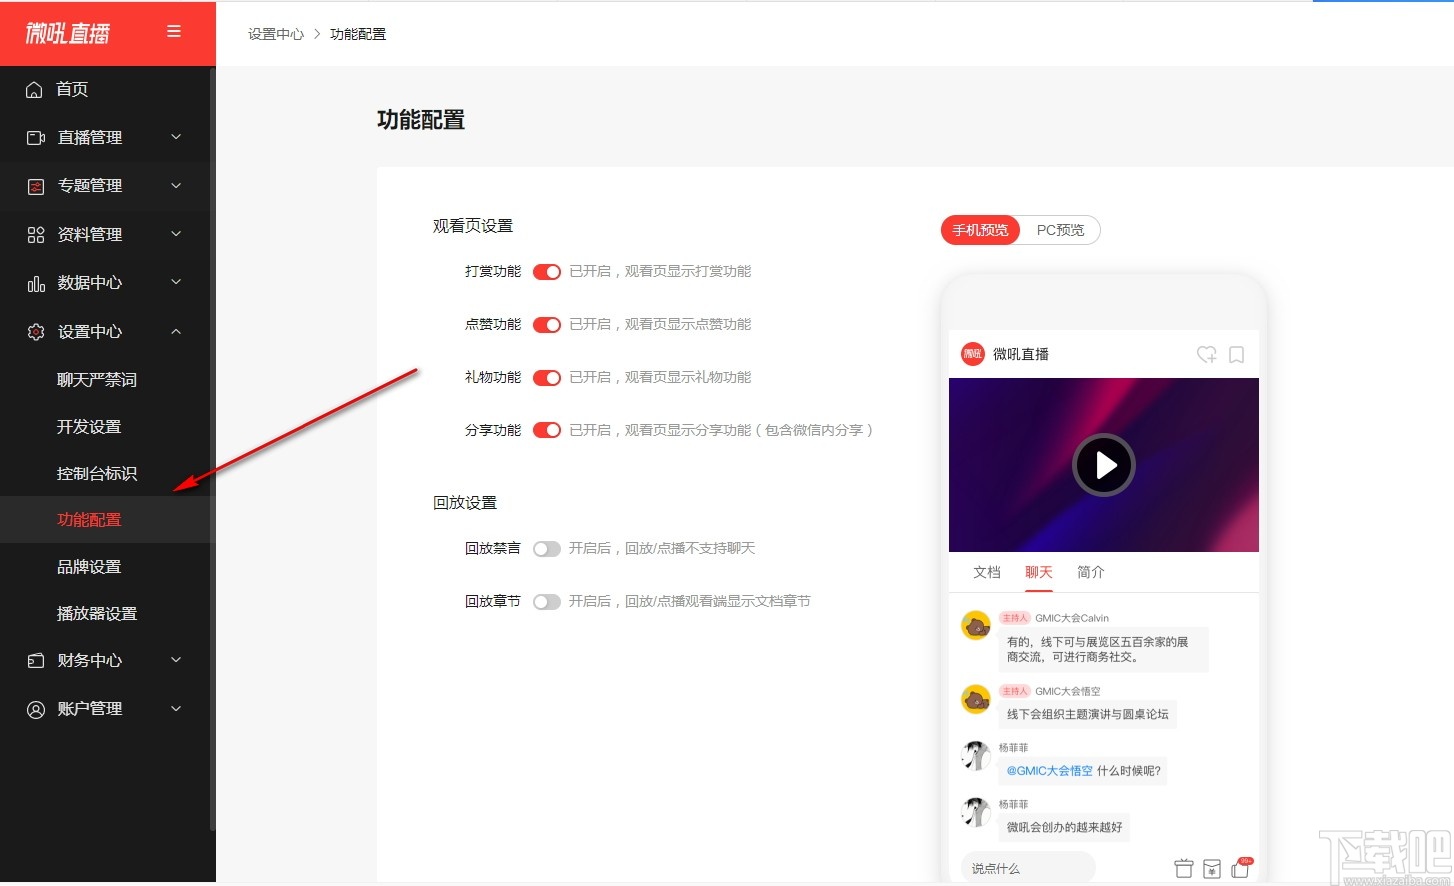Enable the 回放禁言 toggle

click(x=546, y=548)
